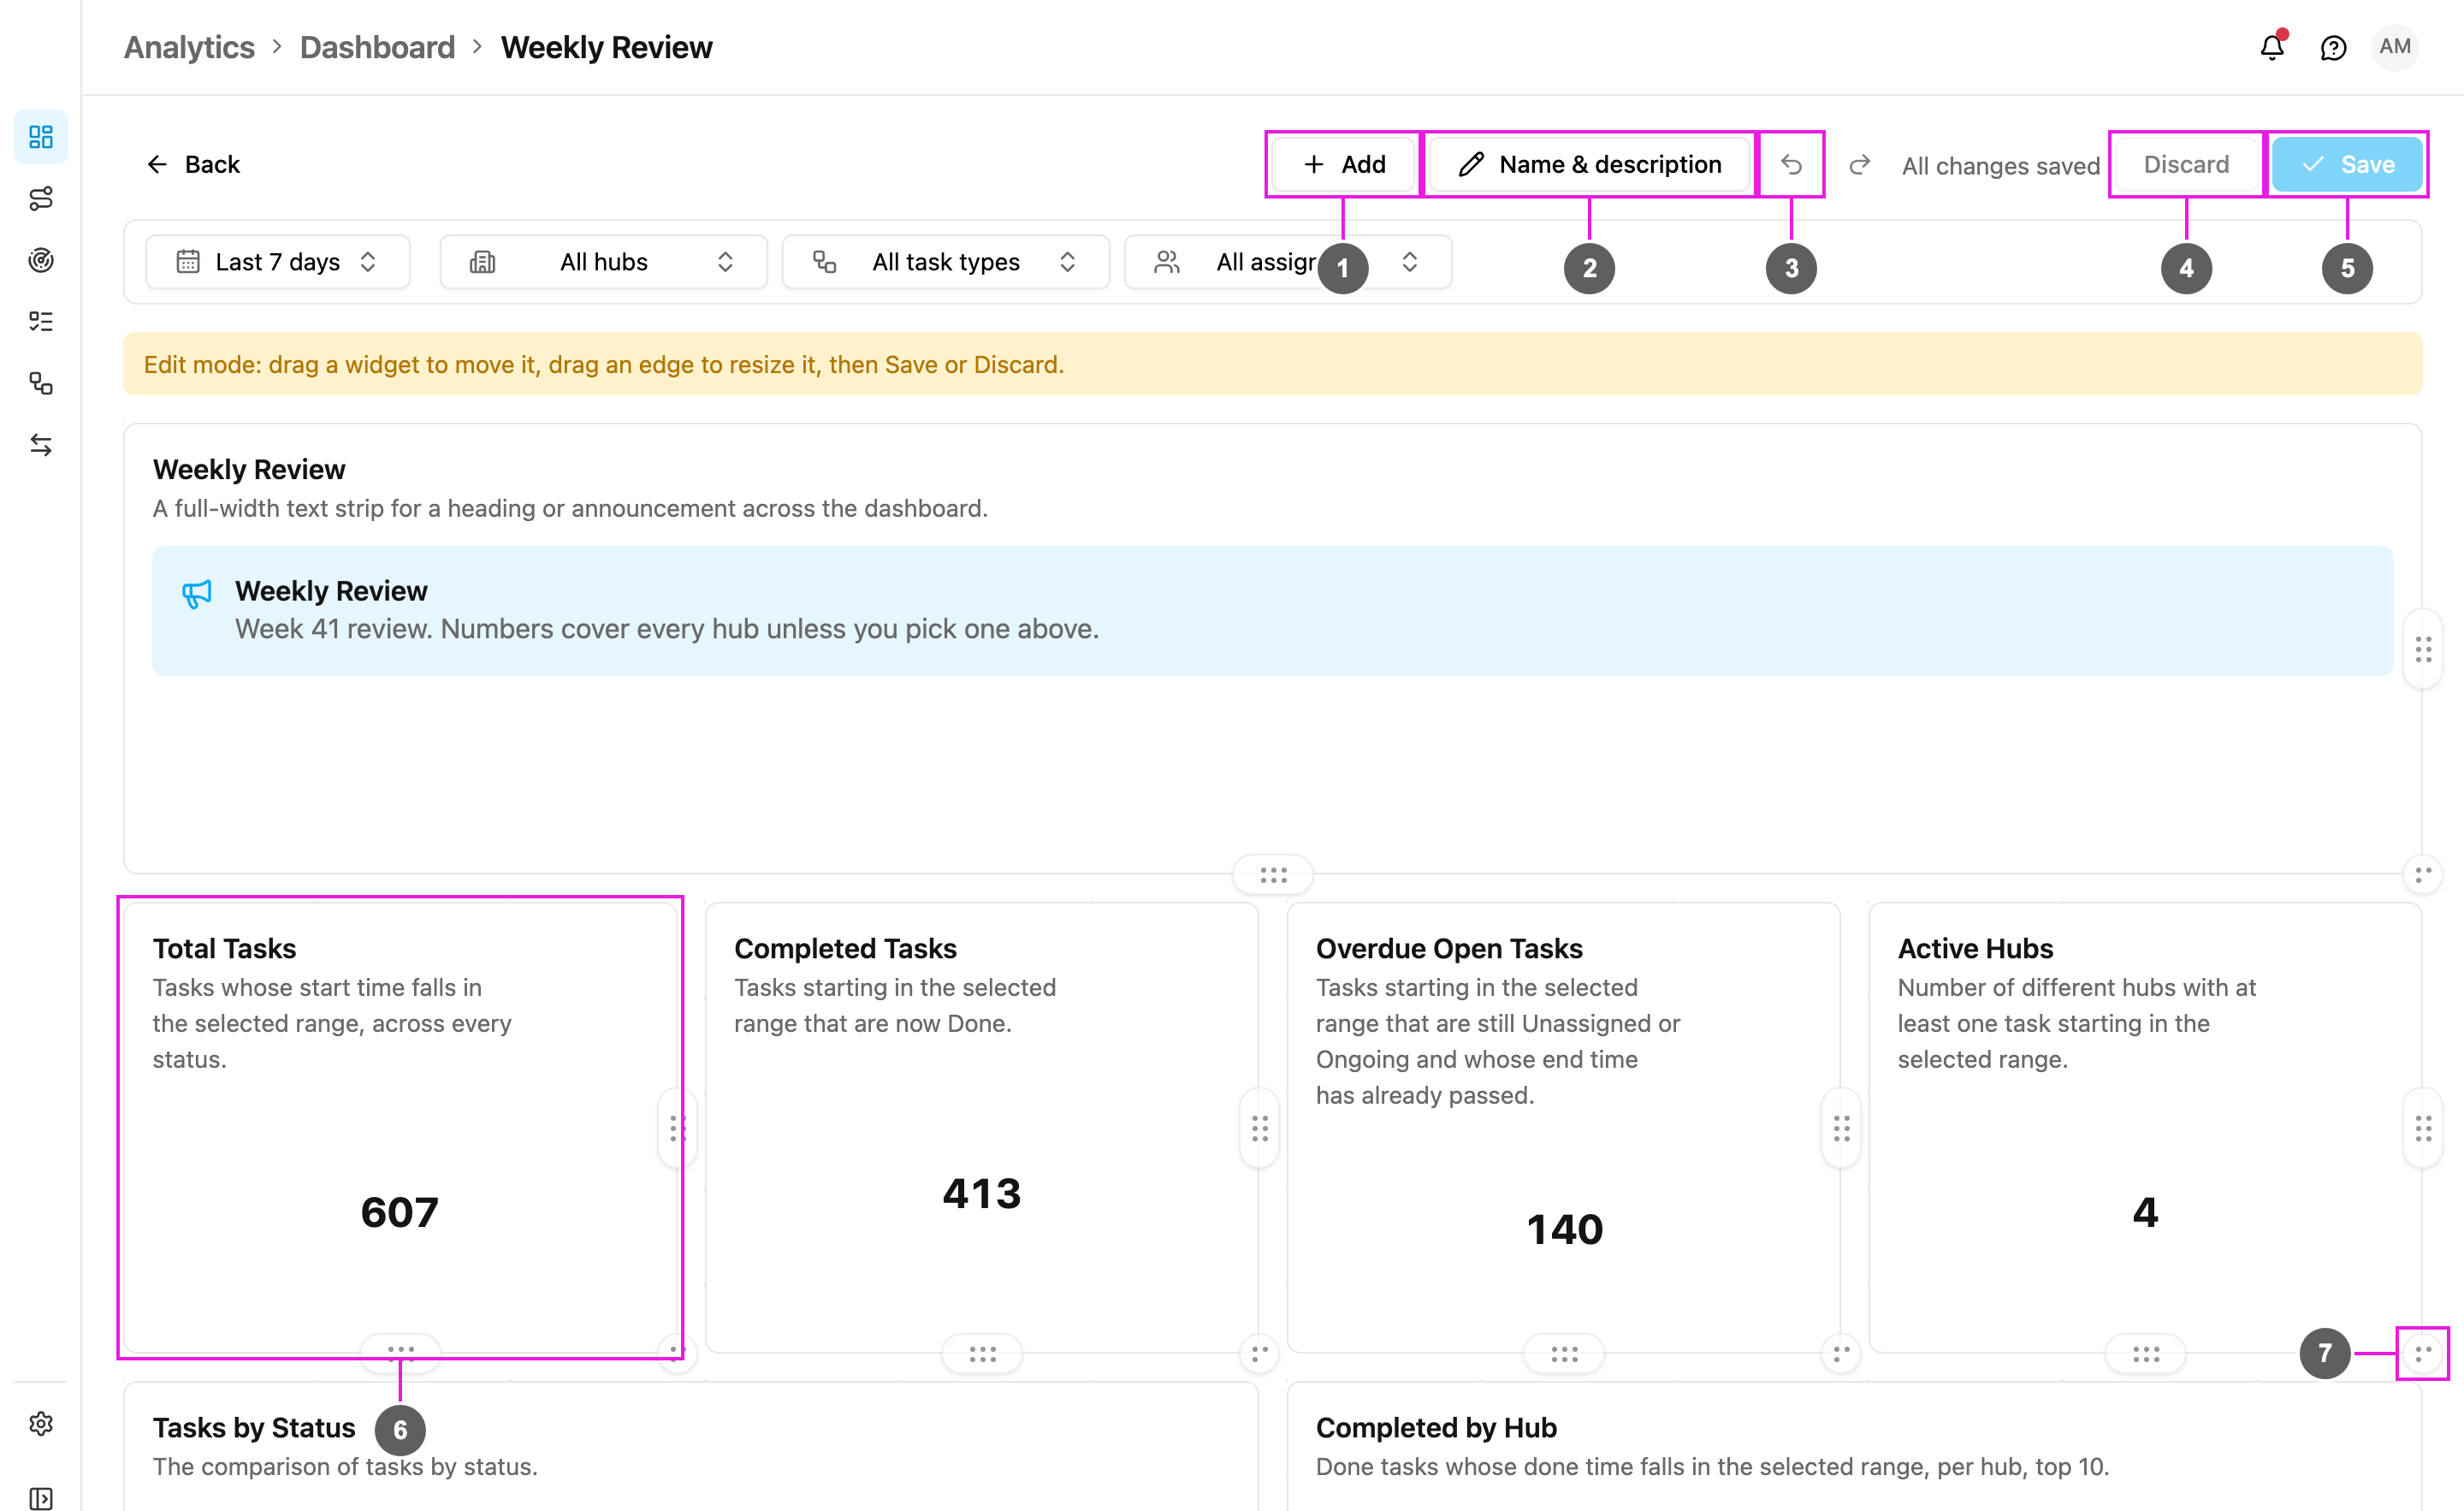Screen dimensions: 2464x1511
Task: Click the megaphone icon in Weekly Review banner
Action: (197, 594)
